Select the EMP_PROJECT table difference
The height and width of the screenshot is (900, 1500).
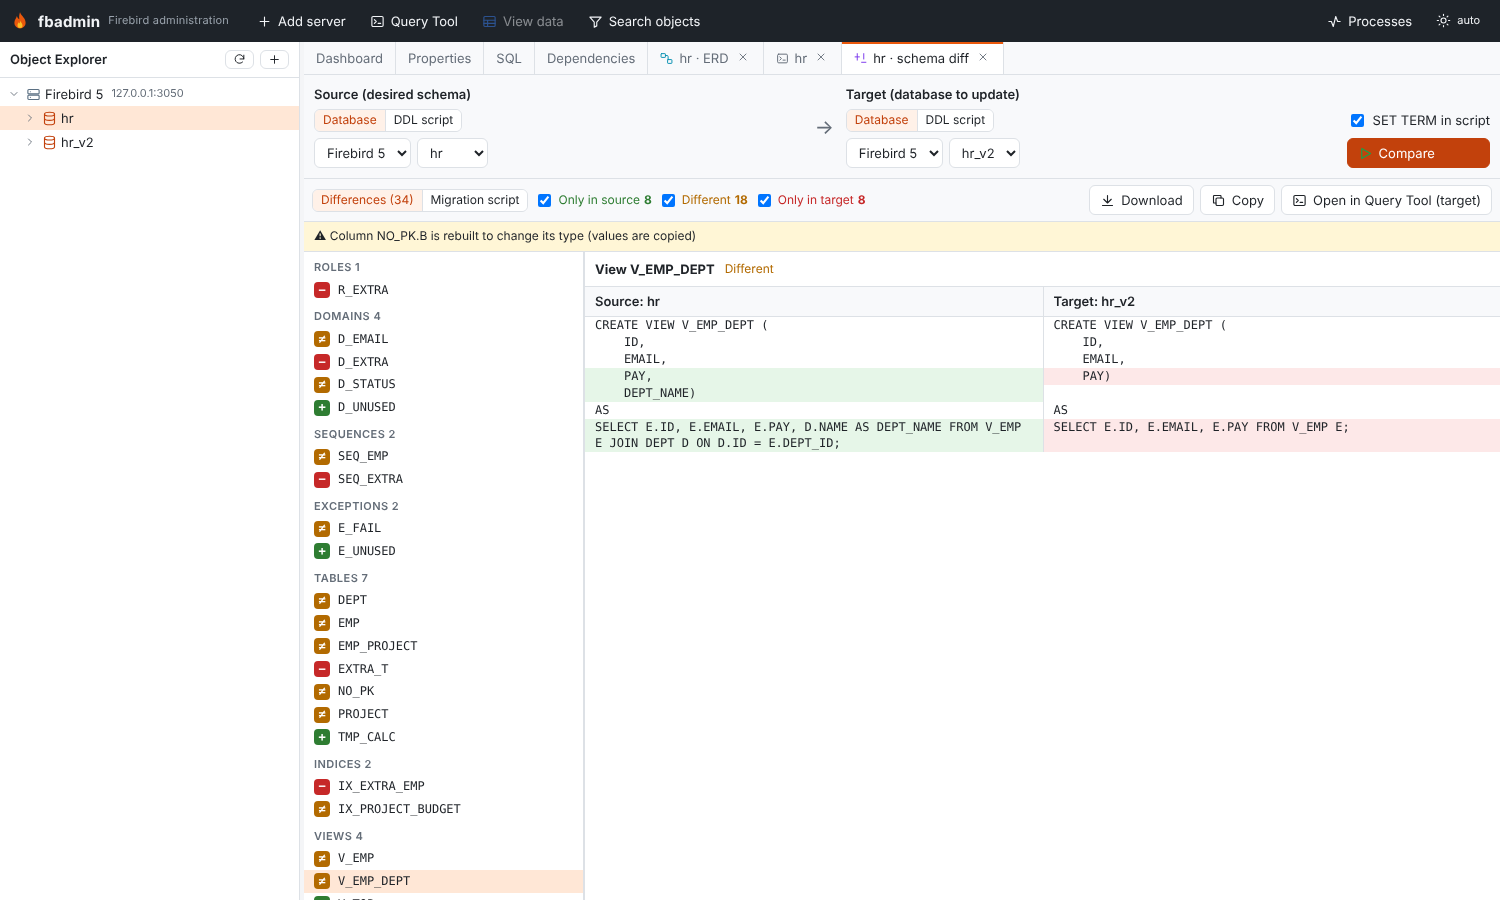[442, 646]
